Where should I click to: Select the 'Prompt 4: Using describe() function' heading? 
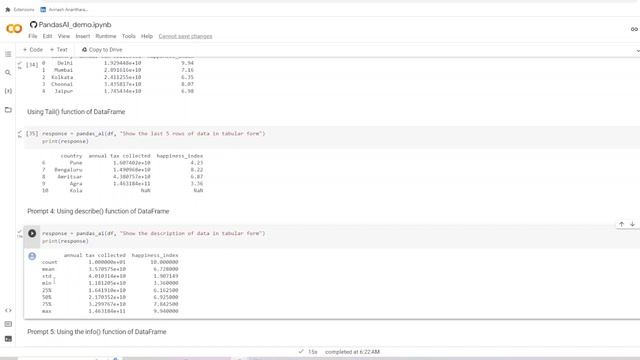click(x=98, y=211)
